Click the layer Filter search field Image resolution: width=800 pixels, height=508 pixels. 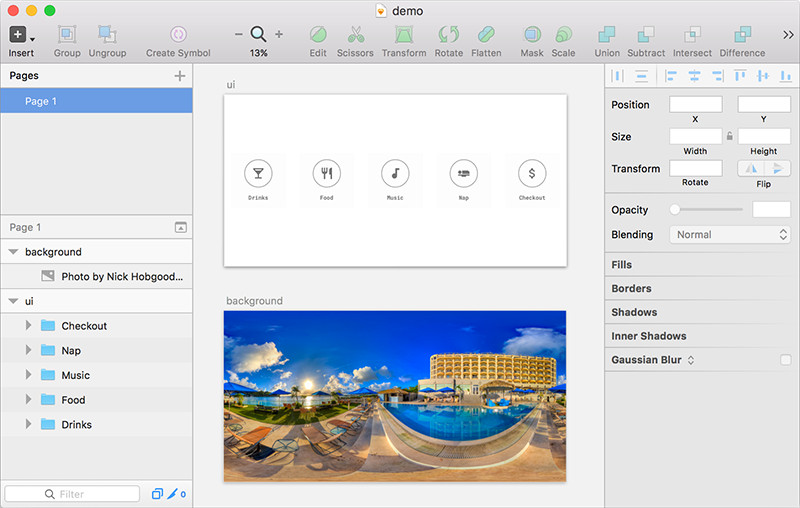[73, 494]
